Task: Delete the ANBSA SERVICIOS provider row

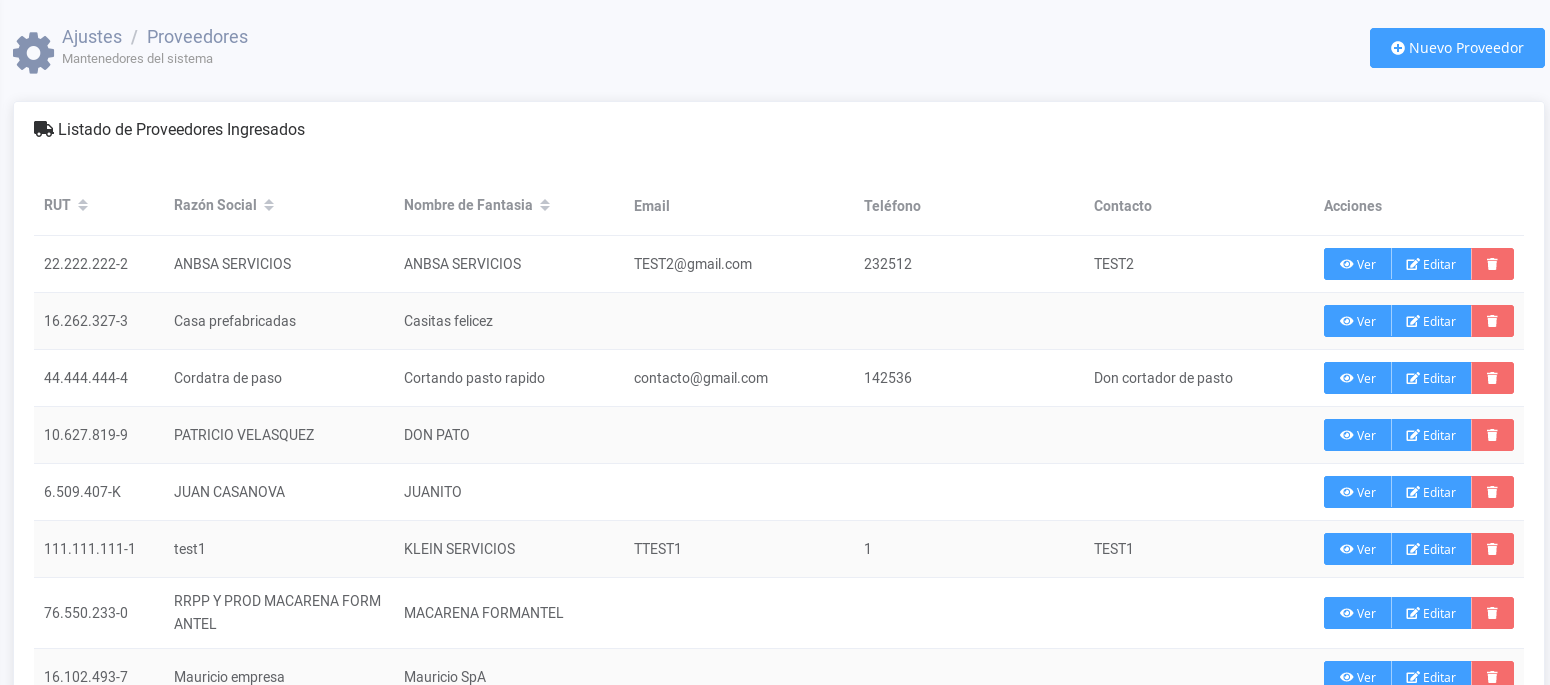Action: click(1492, 264)
